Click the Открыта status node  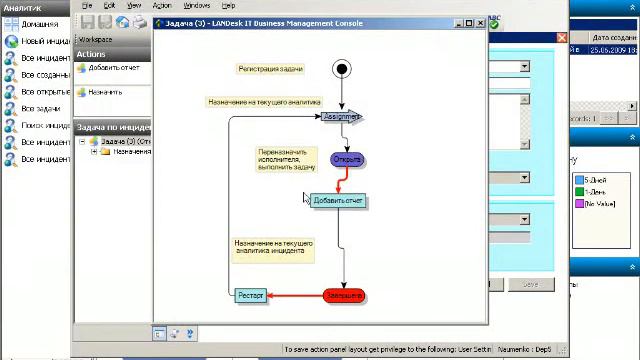[x=347, y=159]
